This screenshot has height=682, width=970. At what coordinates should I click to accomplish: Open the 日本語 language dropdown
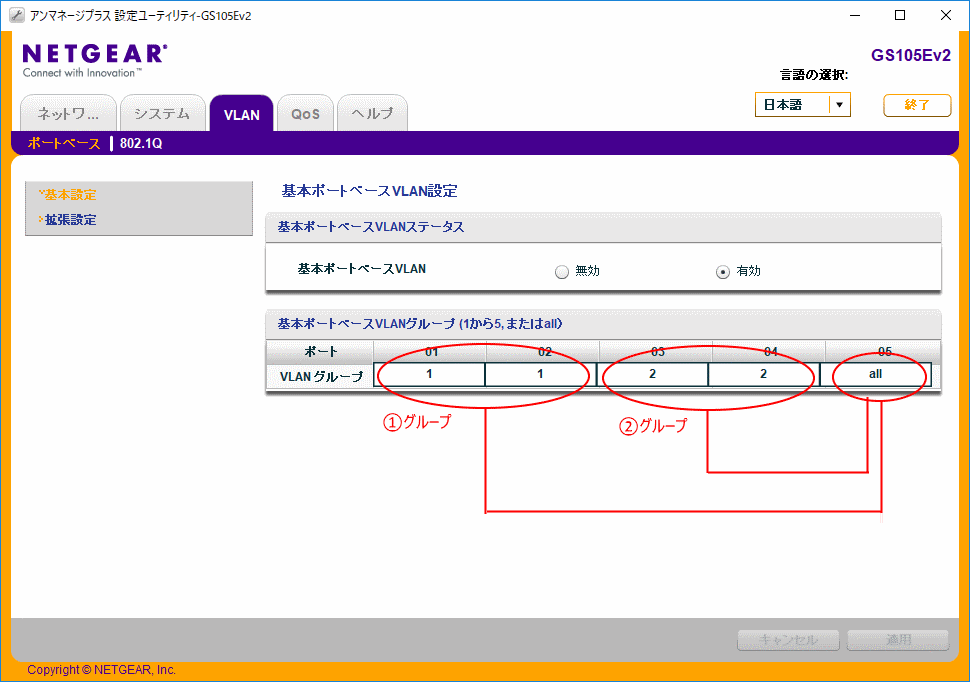point(802,105)
